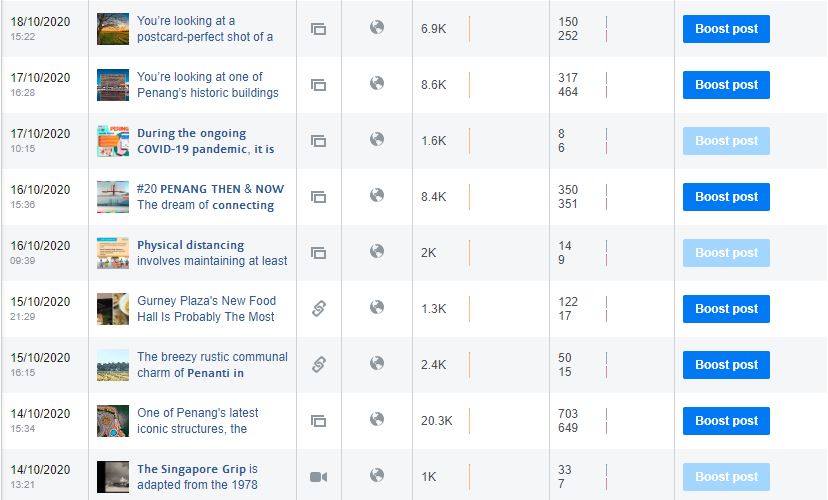Boost the postcard-perfect shot post
The image size is (828, 500).
pyautogui.click(x=726, y=29)
